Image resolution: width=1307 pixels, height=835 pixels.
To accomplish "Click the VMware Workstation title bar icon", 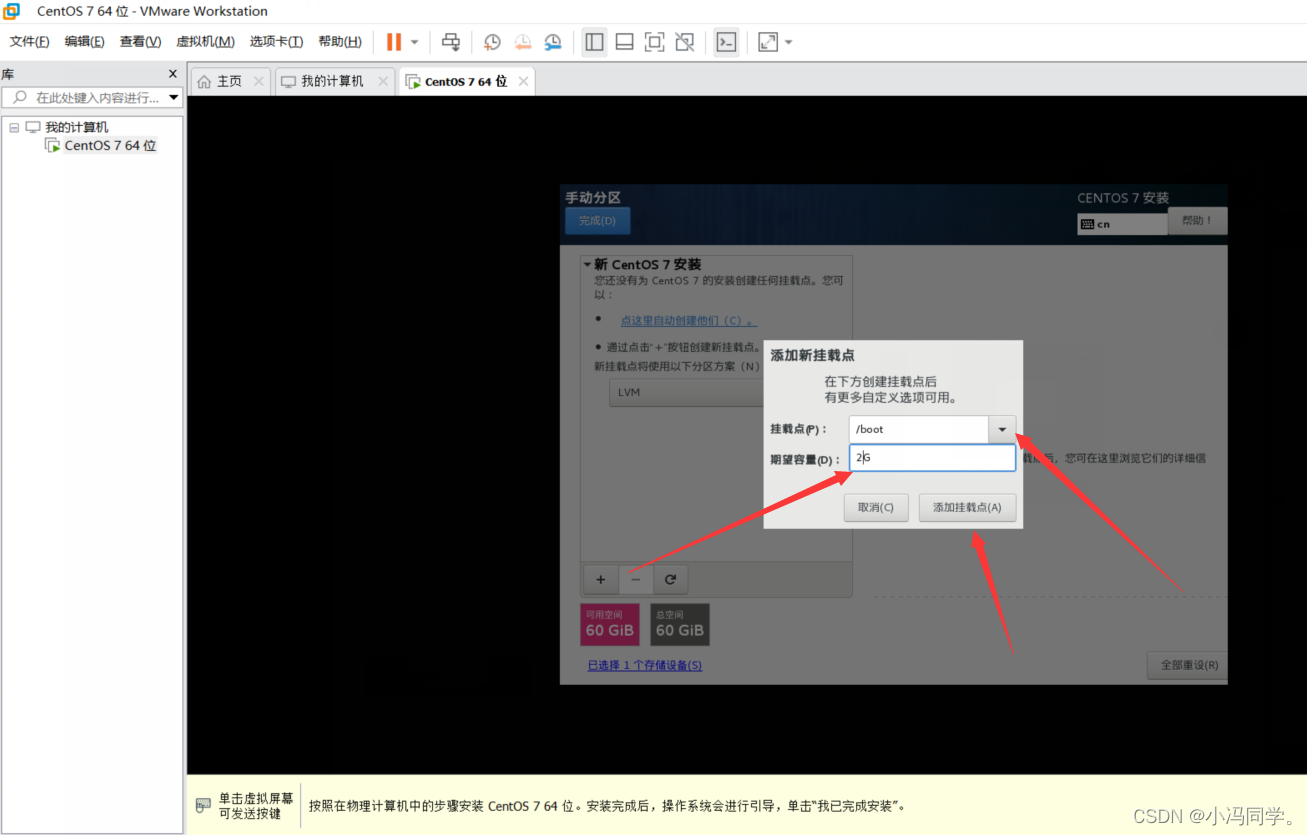I will pos(12,11).
